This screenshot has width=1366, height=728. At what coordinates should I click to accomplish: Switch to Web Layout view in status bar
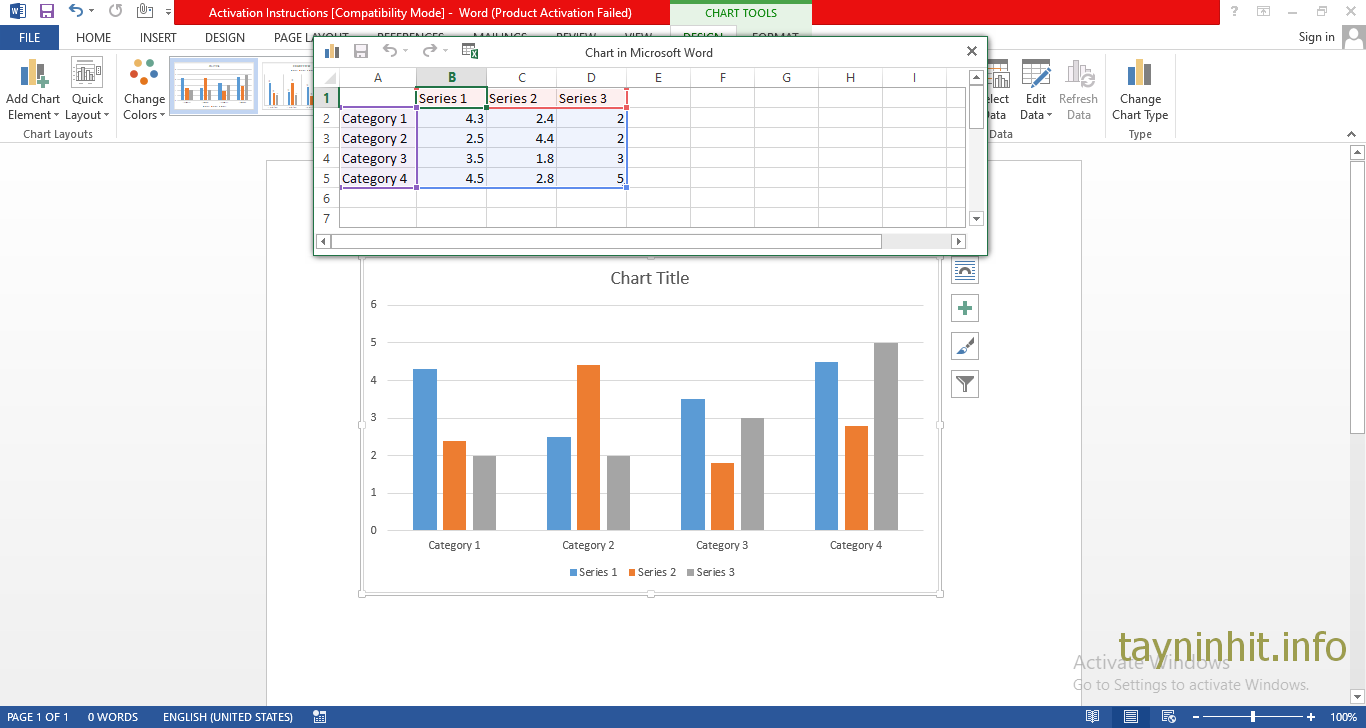1166,717
